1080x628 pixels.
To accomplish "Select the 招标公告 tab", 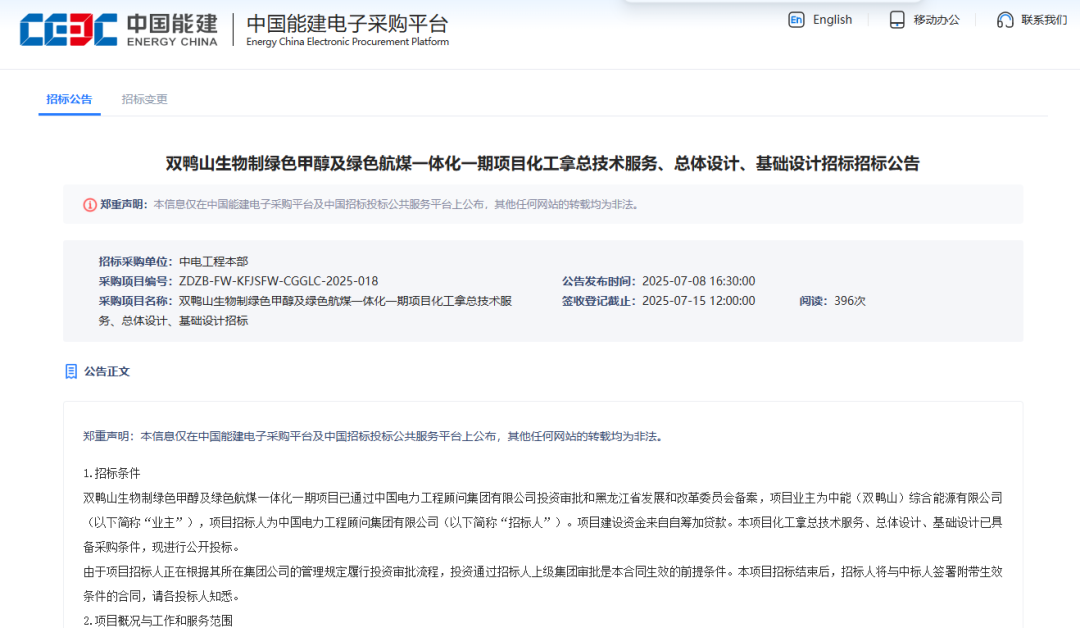I will point(69,99).
